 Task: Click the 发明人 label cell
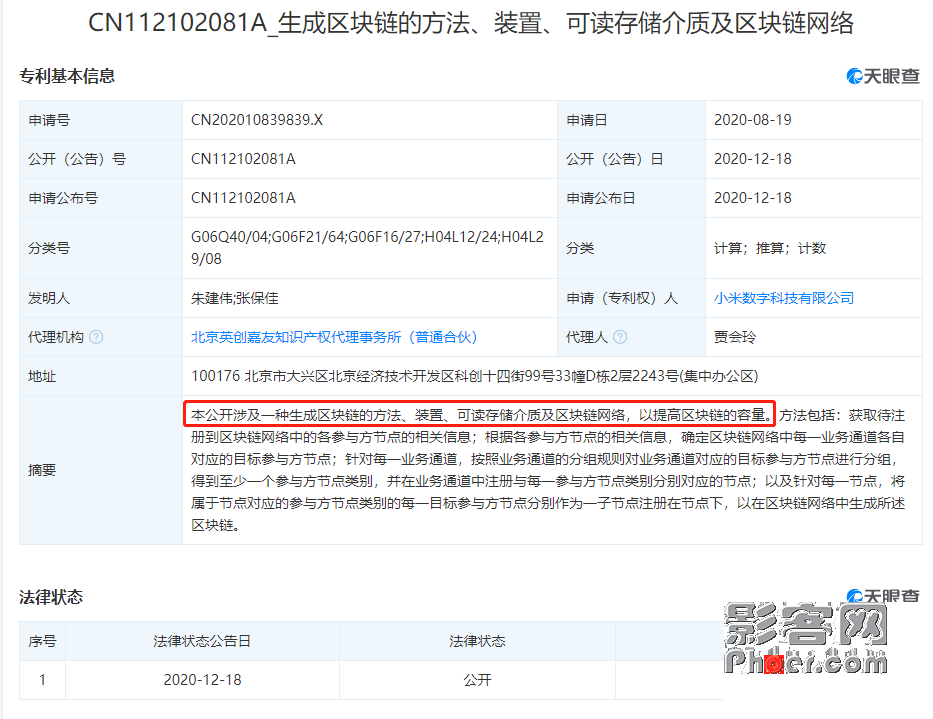tap(101, 298)
